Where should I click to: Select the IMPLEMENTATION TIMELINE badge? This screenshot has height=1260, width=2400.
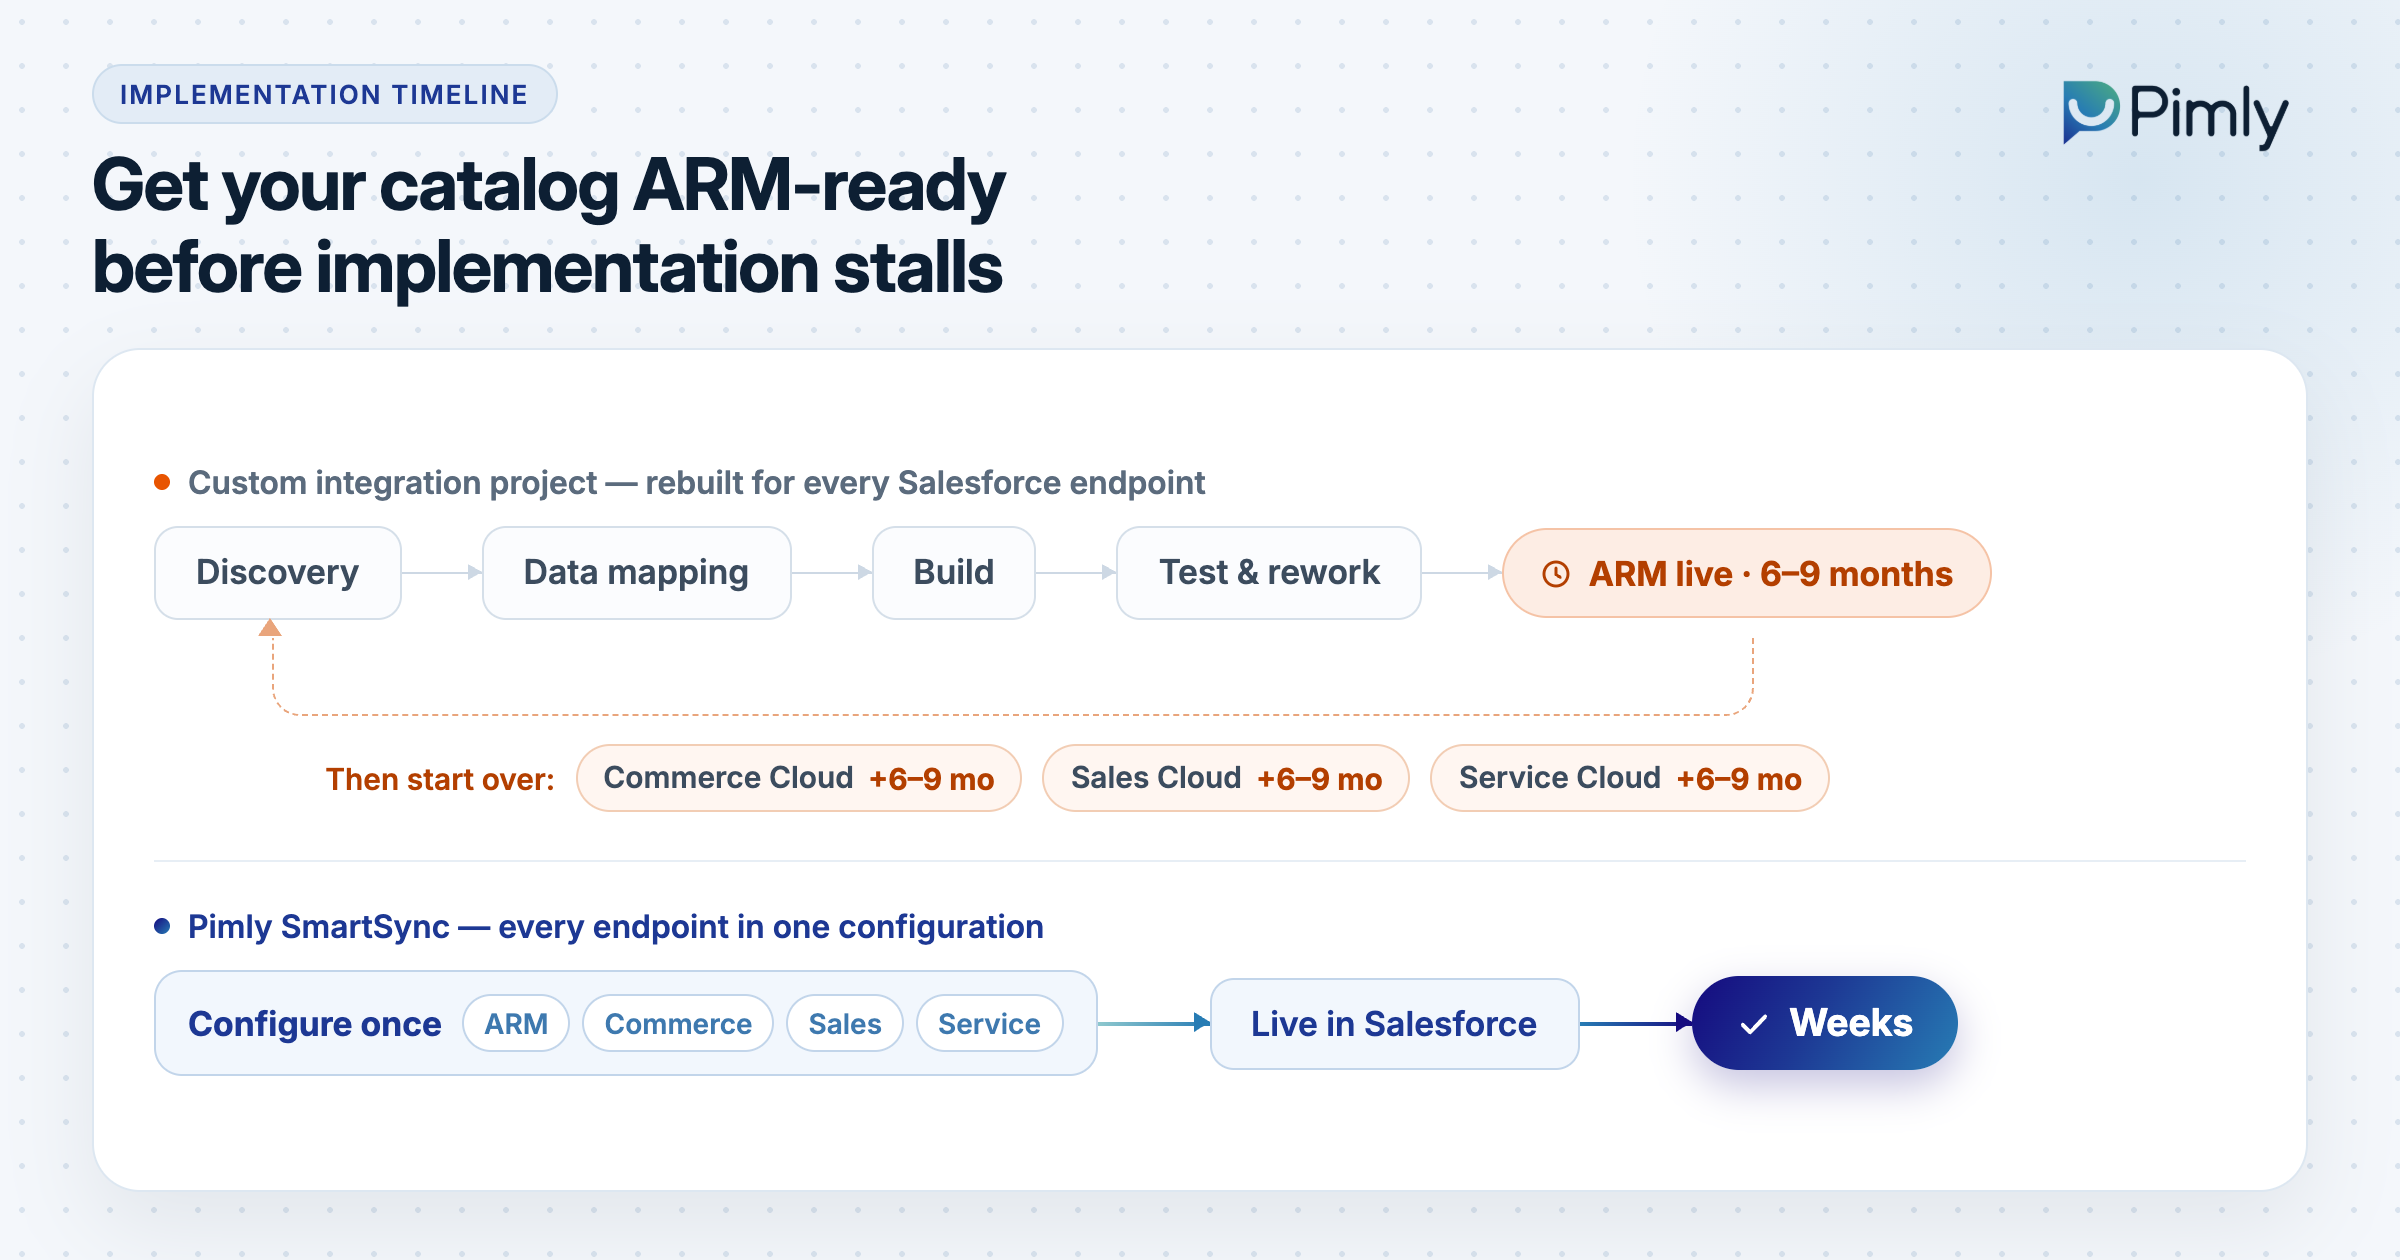pos(325,95)
